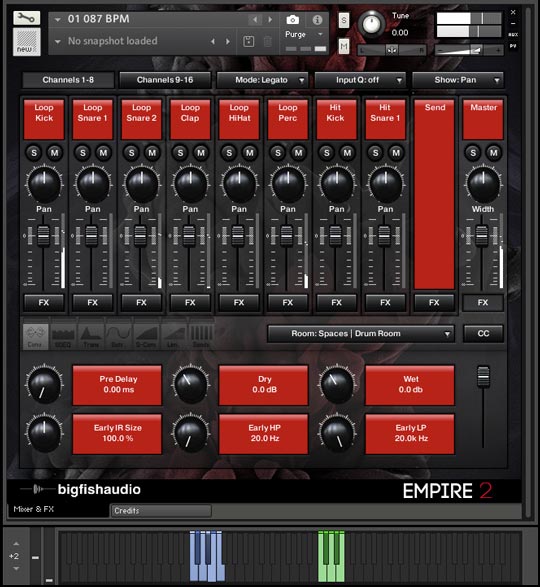Image resolution: width=540 pixels, height=587 pixels.
Task: Click the Master volume fader
Action: click(482, 236)
